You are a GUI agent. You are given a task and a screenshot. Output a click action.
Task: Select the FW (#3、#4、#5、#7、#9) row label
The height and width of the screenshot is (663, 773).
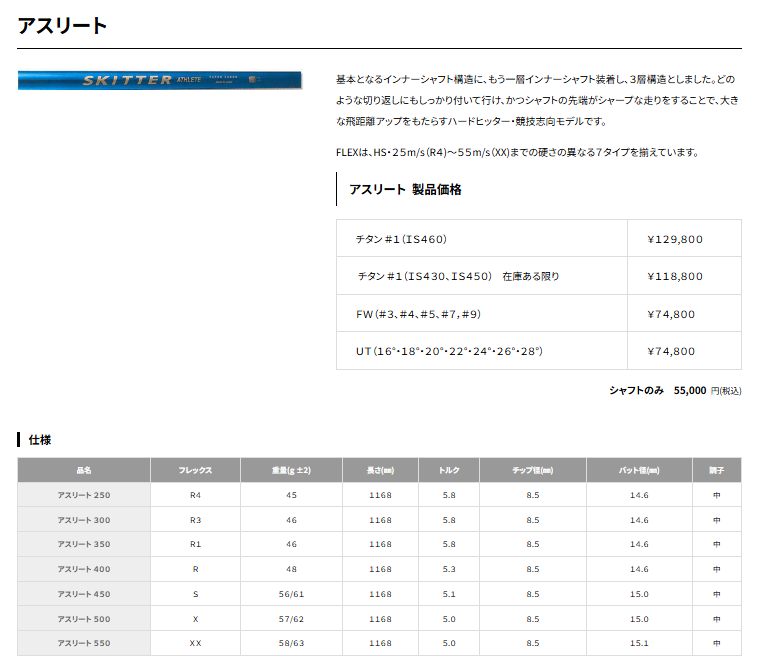[x=418, y=314]
